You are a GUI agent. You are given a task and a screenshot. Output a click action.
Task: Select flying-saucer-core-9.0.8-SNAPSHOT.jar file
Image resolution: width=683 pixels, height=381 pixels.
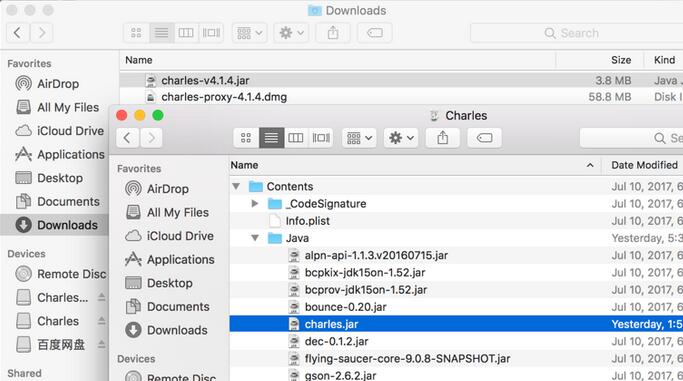456,358
